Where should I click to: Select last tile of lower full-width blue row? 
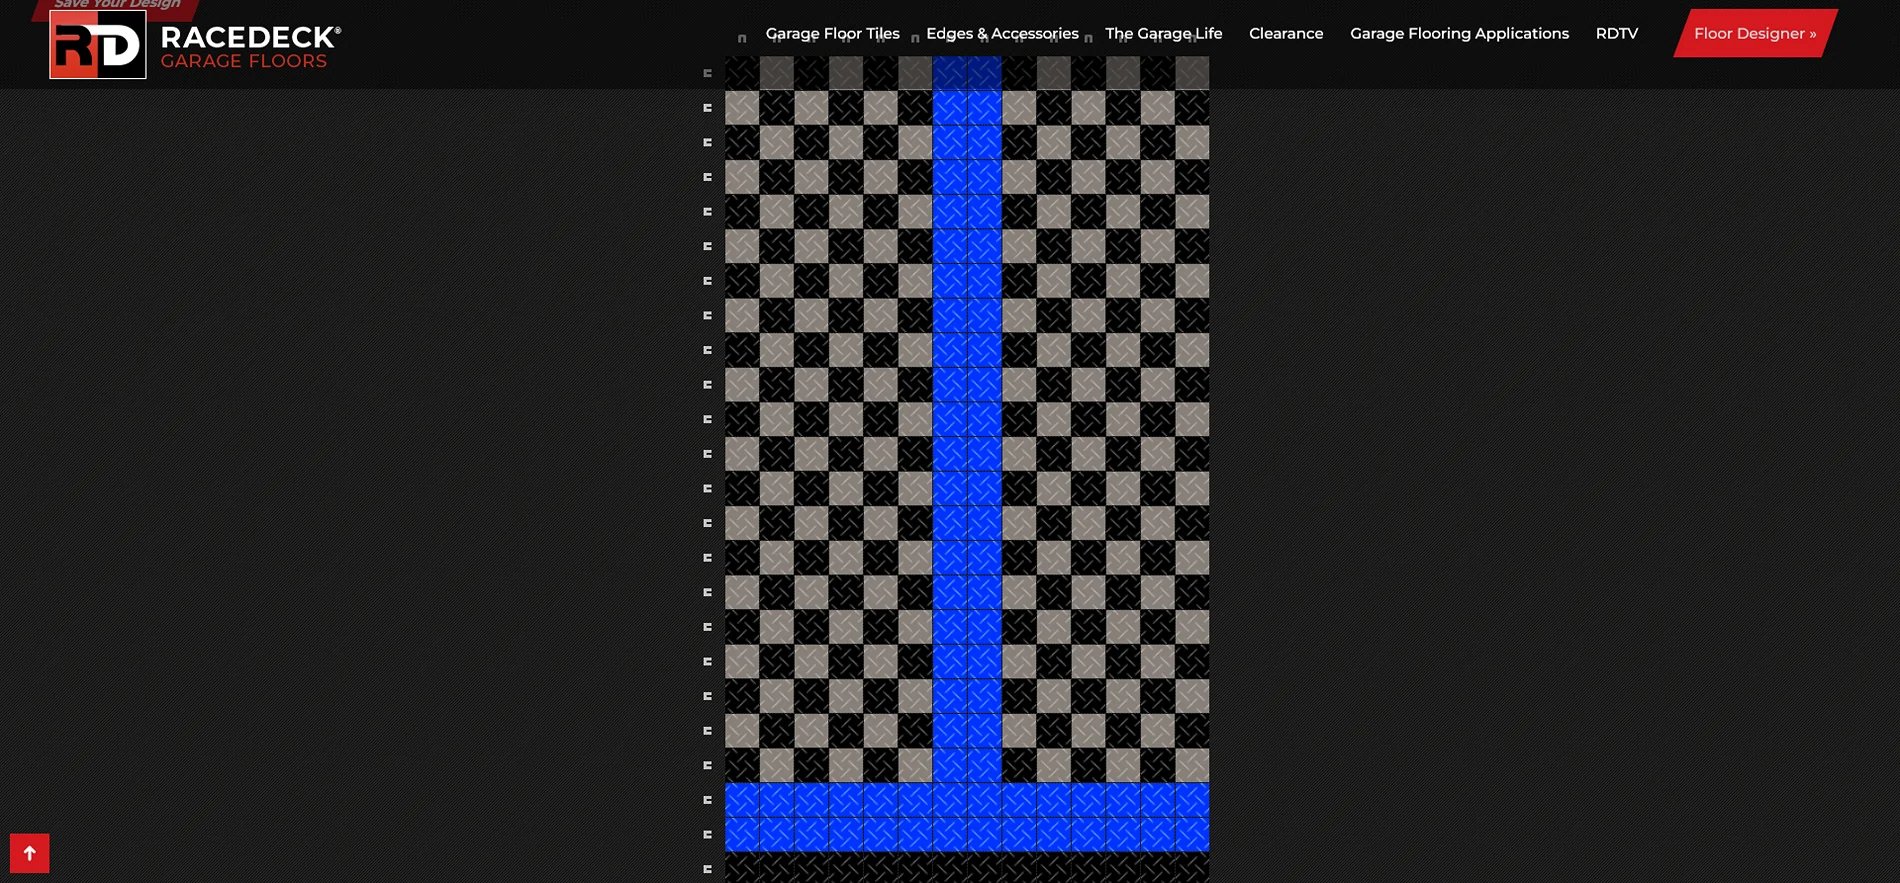[1192, 835]
